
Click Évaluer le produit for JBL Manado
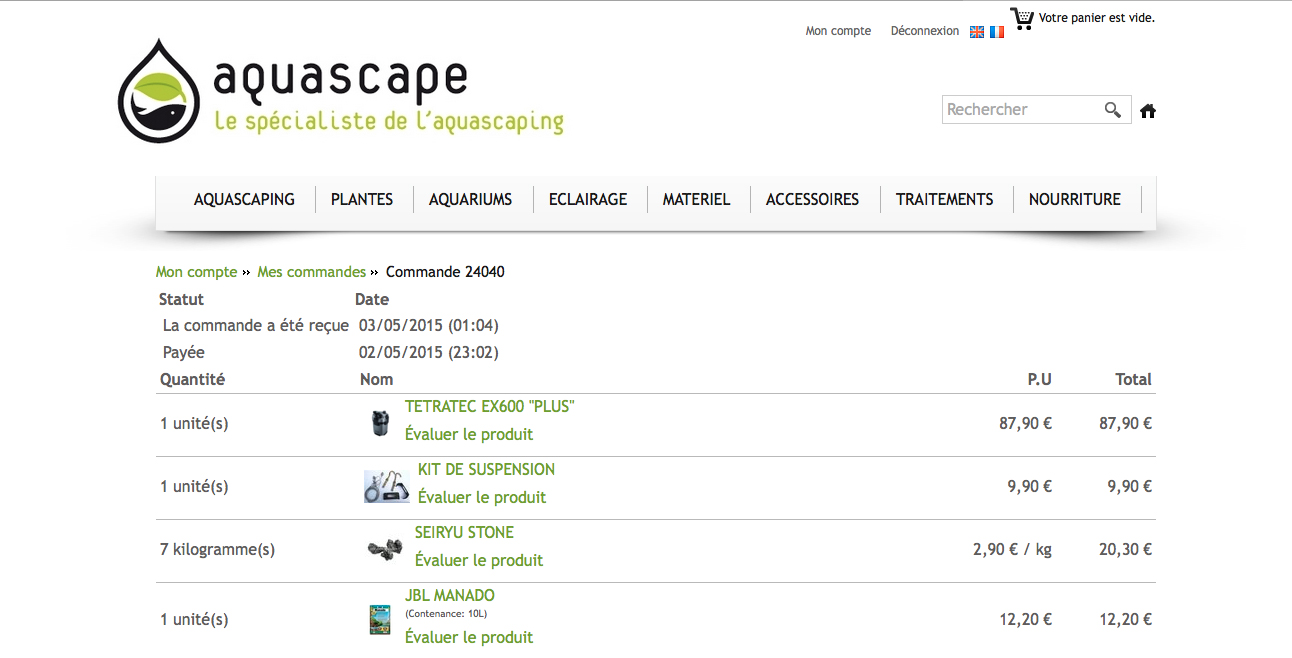469,638
